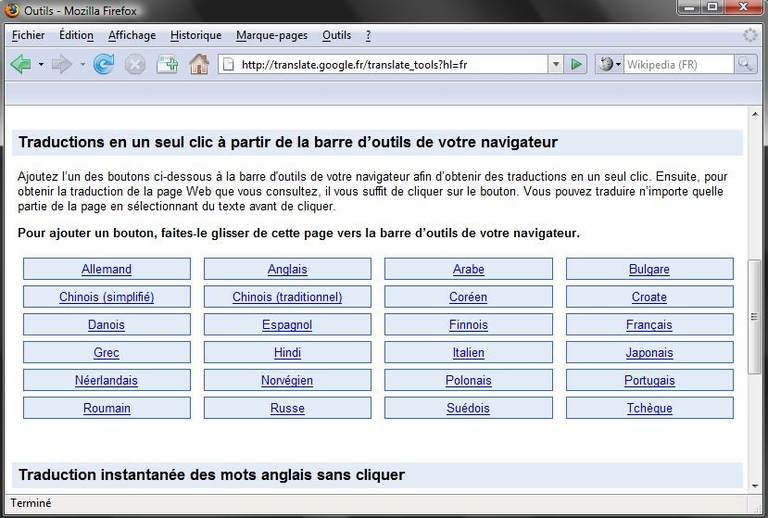The width and height of the screenshot is (768, 518).
Task: Open the Outils menu
Action: (336, 35)
